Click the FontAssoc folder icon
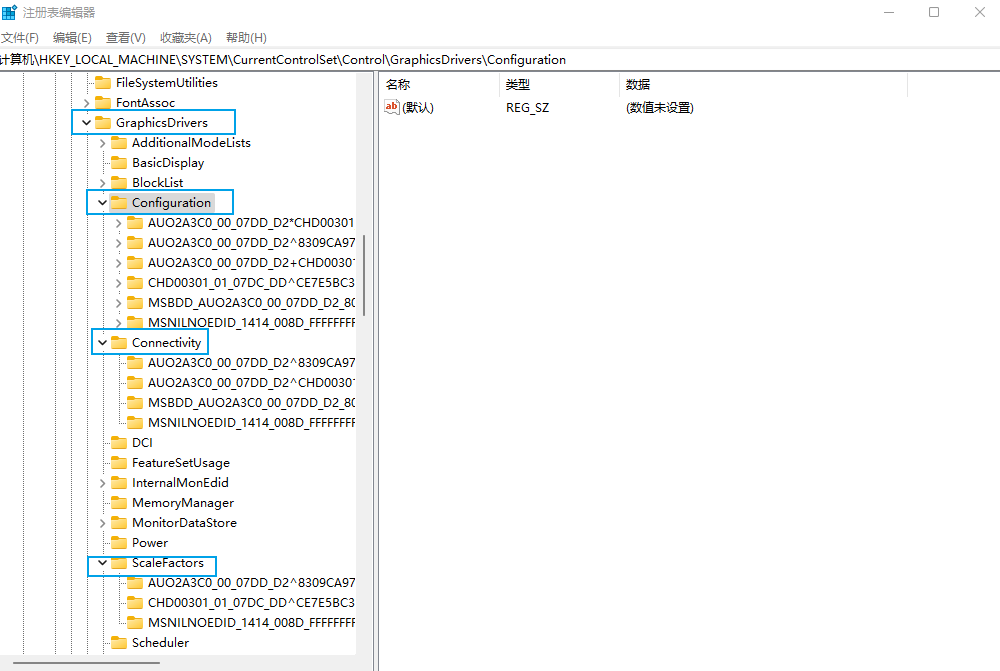 coord(103,103)
